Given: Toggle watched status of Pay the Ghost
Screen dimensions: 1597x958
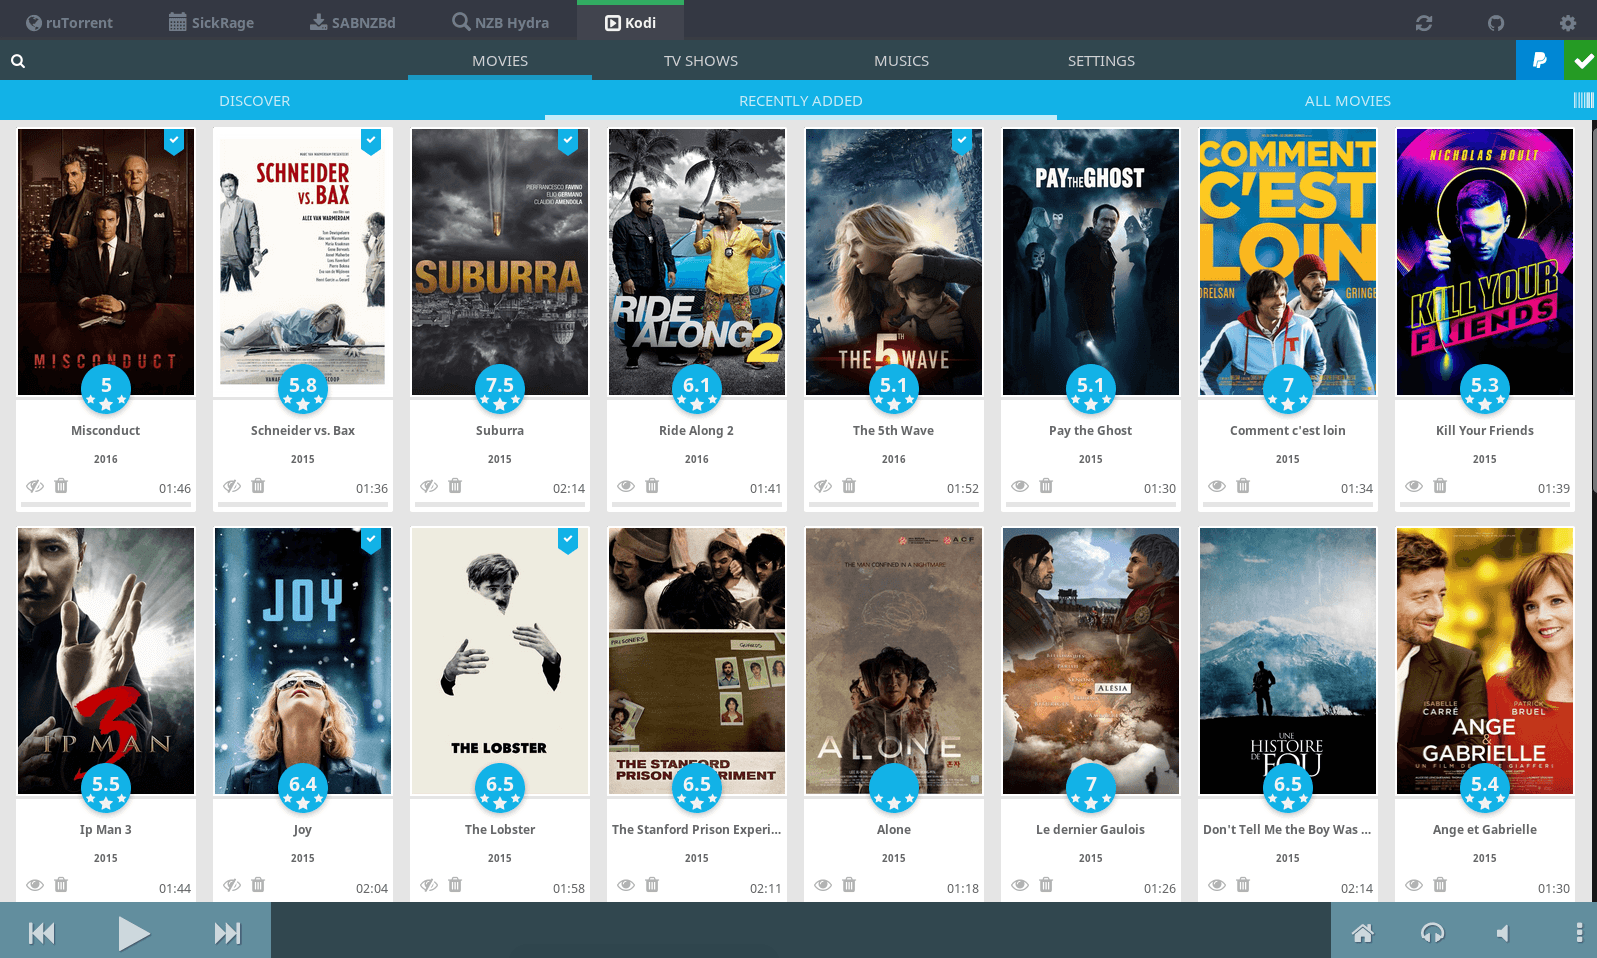Looking at the screenshot, I should point(1020,486).
